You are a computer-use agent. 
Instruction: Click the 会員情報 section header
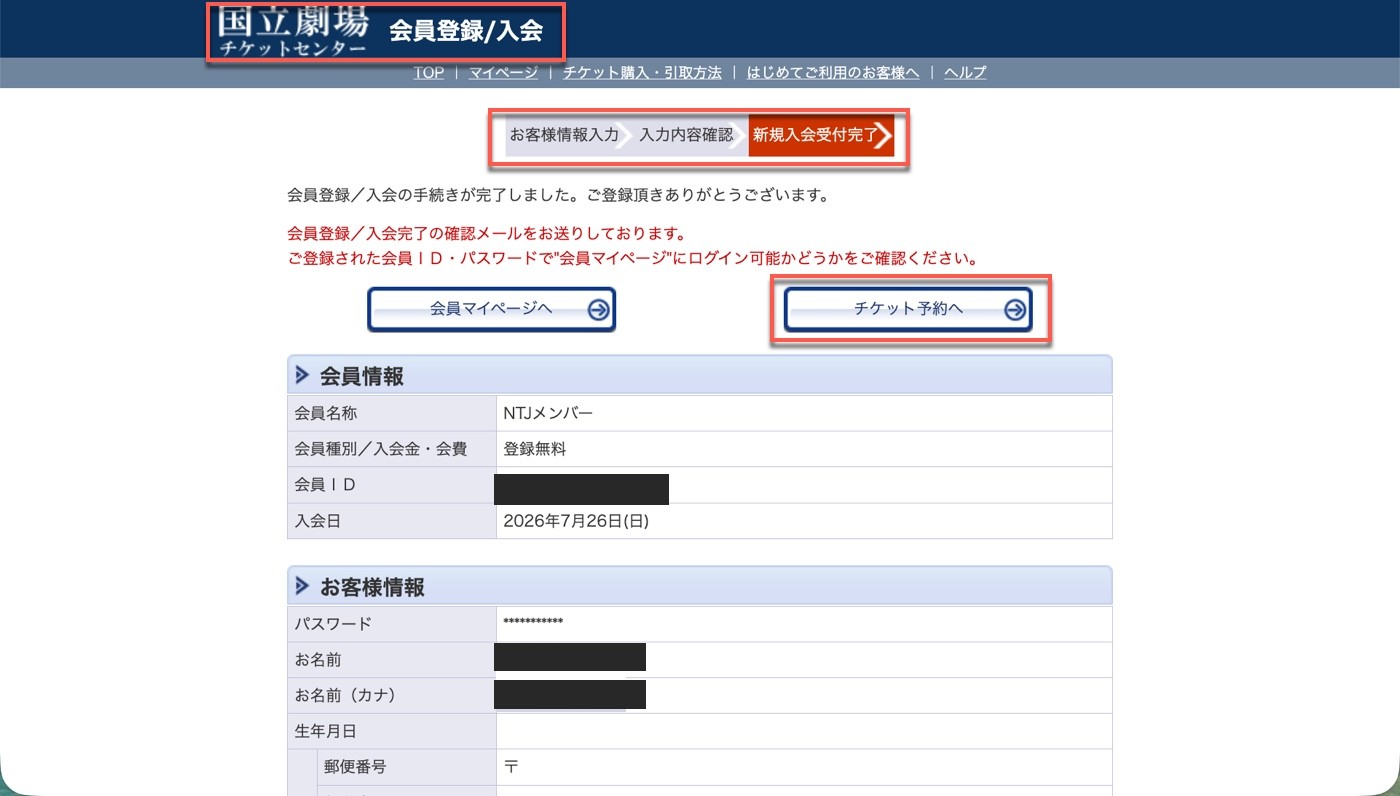[699, 375]
